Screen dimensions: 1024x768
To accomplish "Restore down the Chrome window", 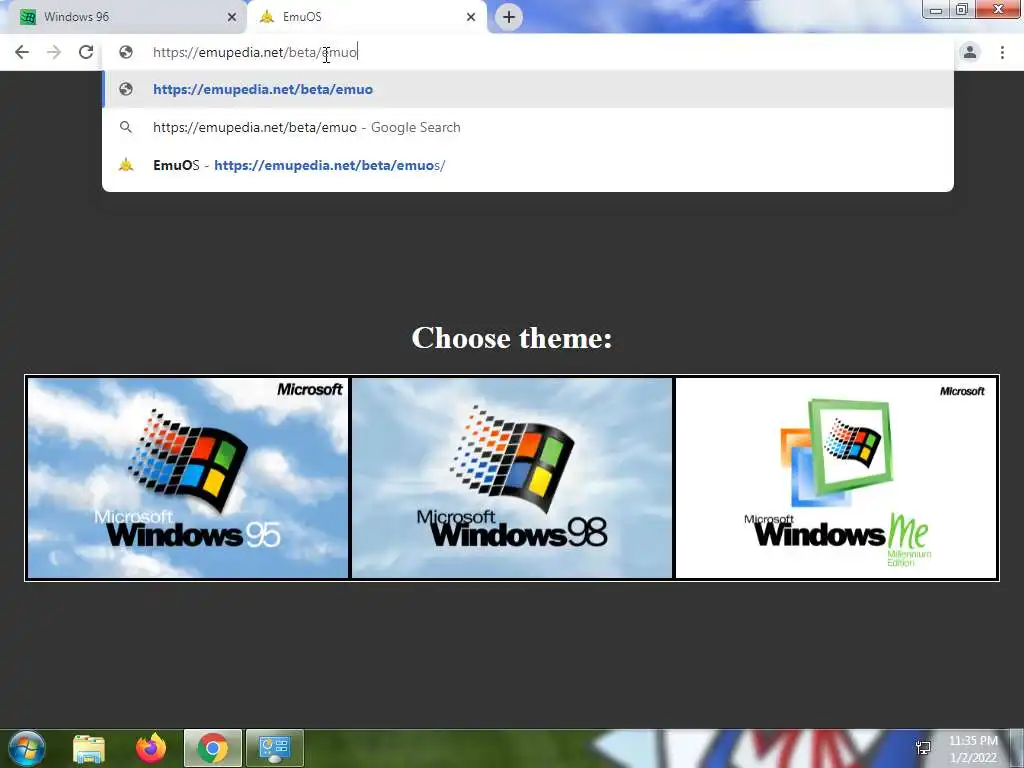I will click(x=962, y=9).
